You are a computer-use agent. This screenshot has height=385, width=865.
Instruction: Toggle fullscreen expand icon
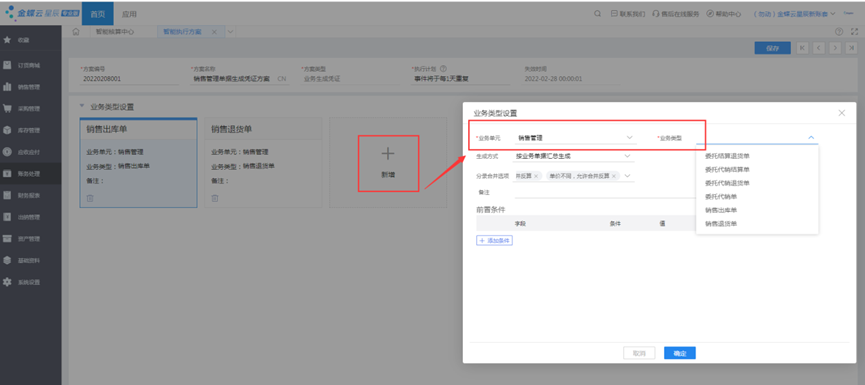point(855,32)
